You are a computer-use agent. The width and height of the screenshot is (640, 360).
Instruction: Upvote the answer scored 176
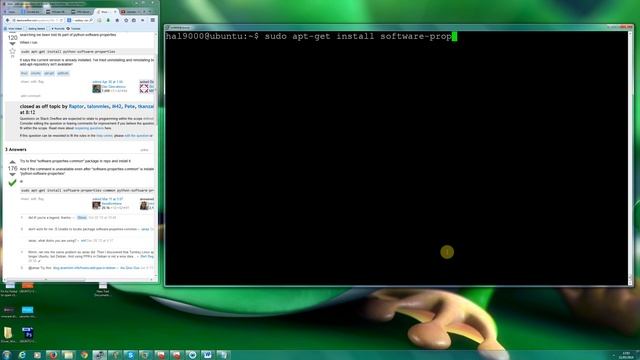tap(12, 162)
